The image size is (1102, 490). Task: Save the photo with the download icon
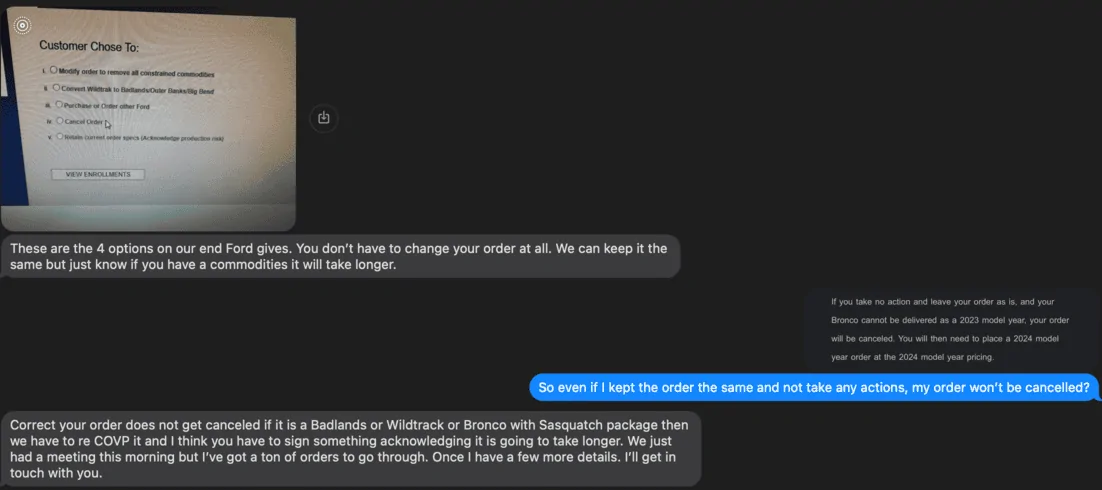pyautogui.click(x=323, y=117)
